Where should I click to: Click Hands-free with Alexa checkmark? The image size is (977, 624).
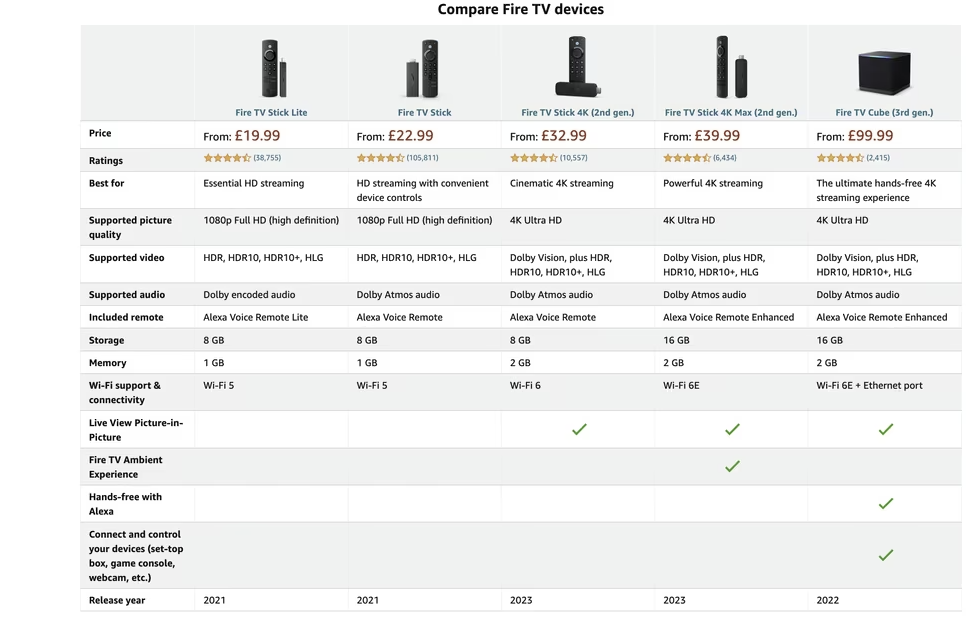[885, 504]
